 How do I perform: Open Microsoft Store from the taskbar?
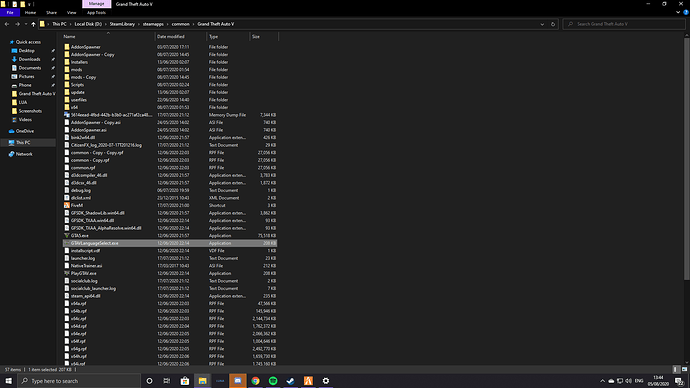point(185,381)
